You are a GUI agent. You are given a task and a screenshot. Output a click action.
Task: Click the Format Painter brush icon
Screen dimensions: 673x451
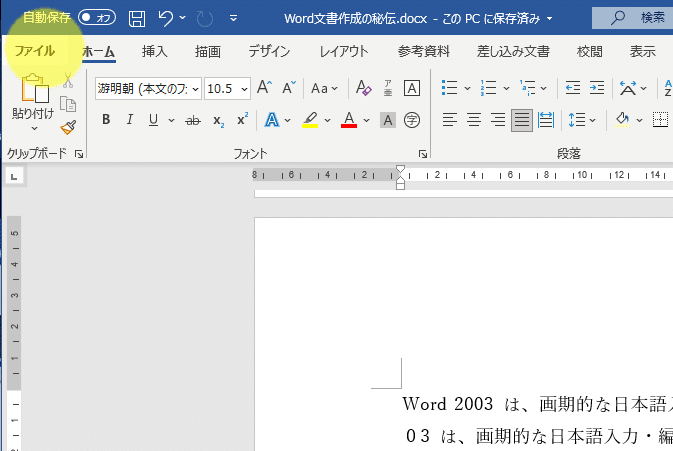click(68, 127)
